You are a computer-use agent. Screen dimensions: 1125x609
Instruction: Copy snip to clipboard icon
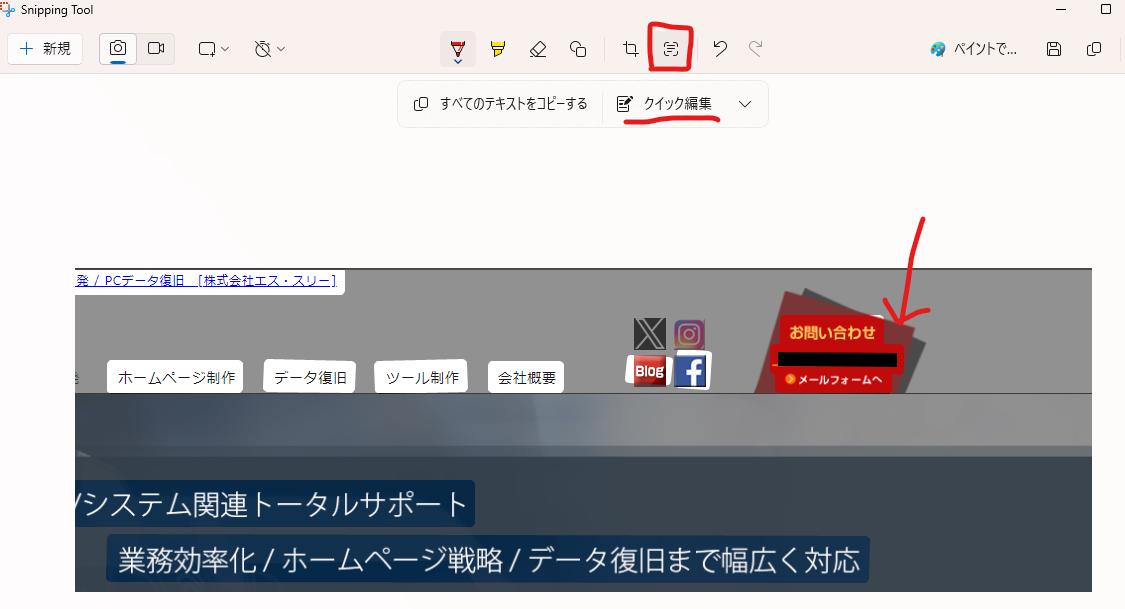point(1093,49)
